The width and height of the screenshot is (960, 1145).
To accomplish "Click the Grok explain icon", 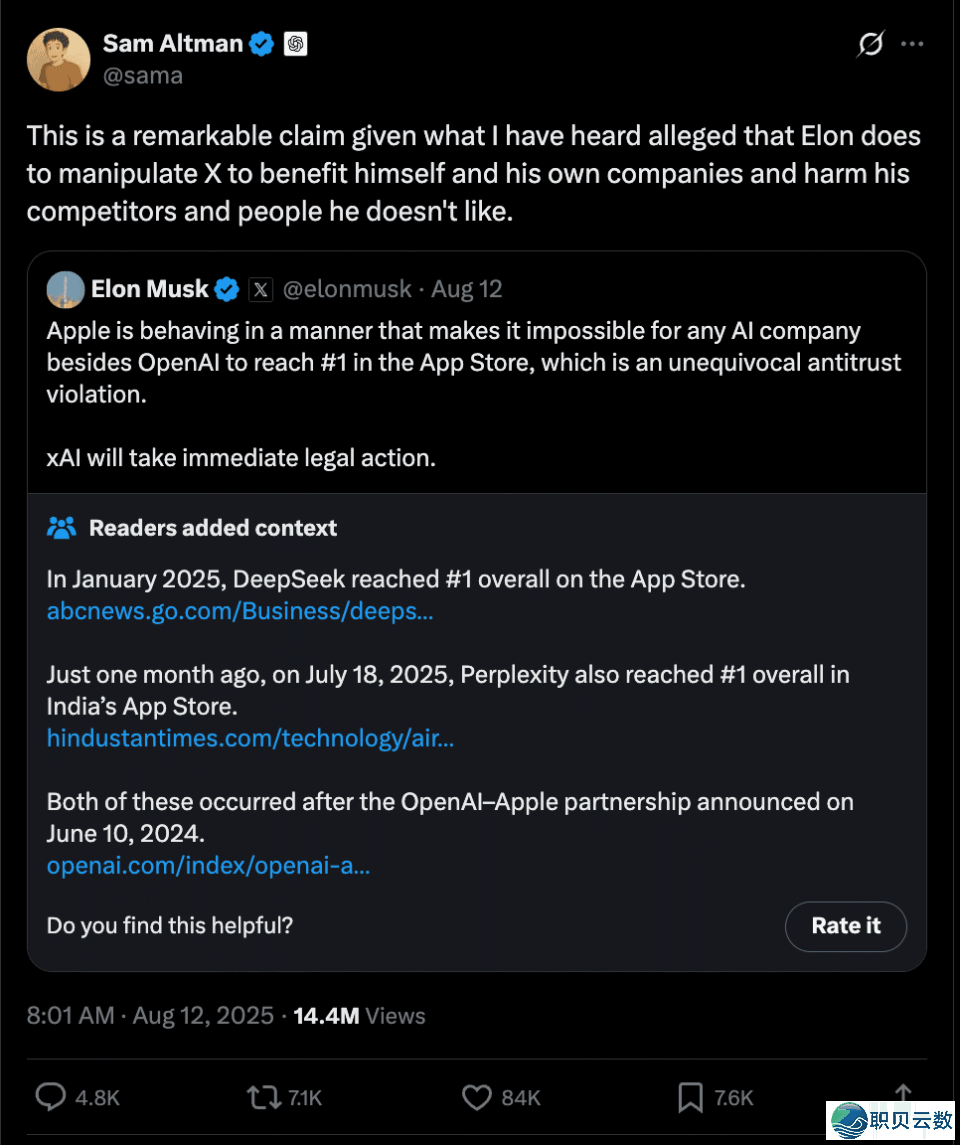I will pos(870,45).
